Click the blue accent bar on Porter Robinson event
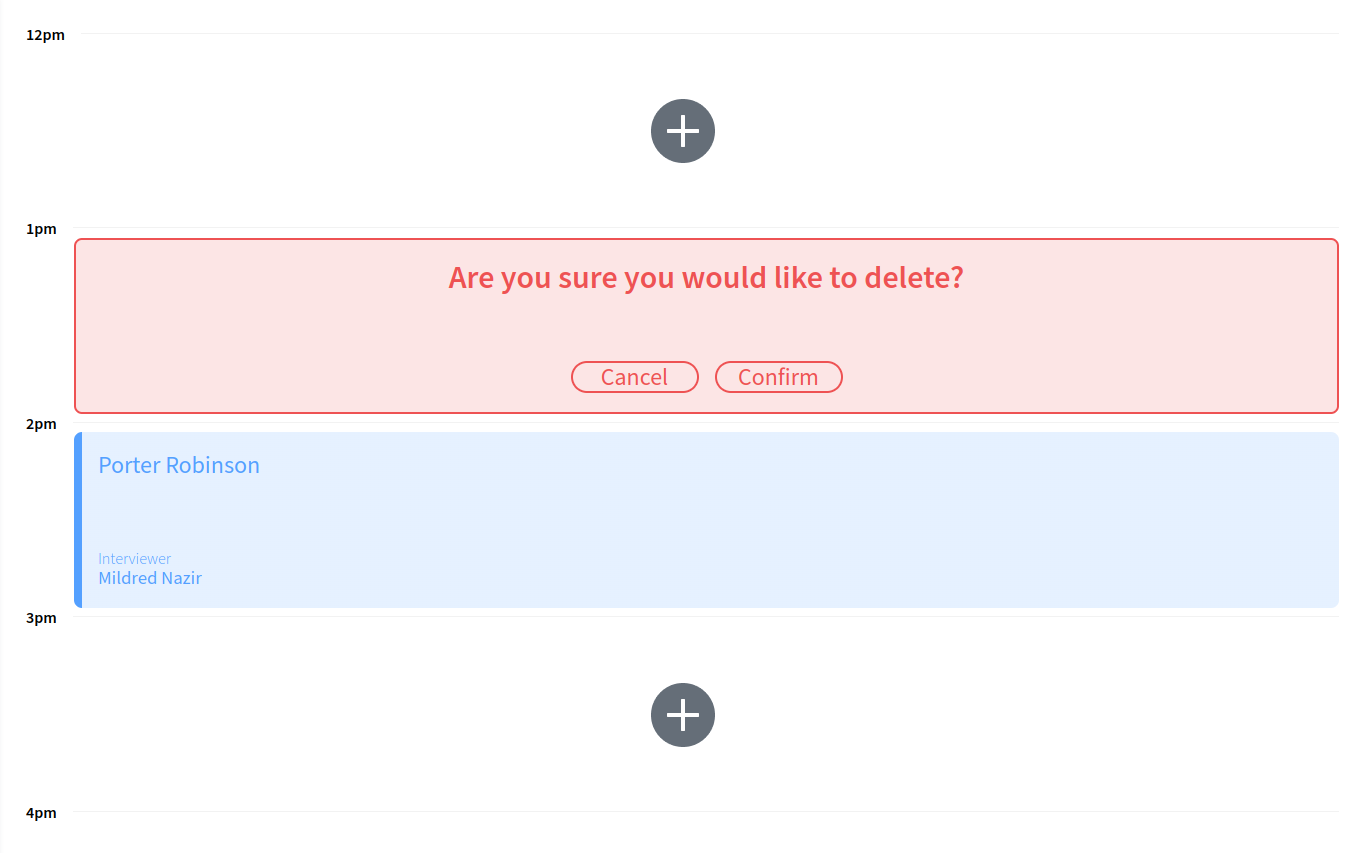The height and width of the screenshot is (853, 1355). 78,519
